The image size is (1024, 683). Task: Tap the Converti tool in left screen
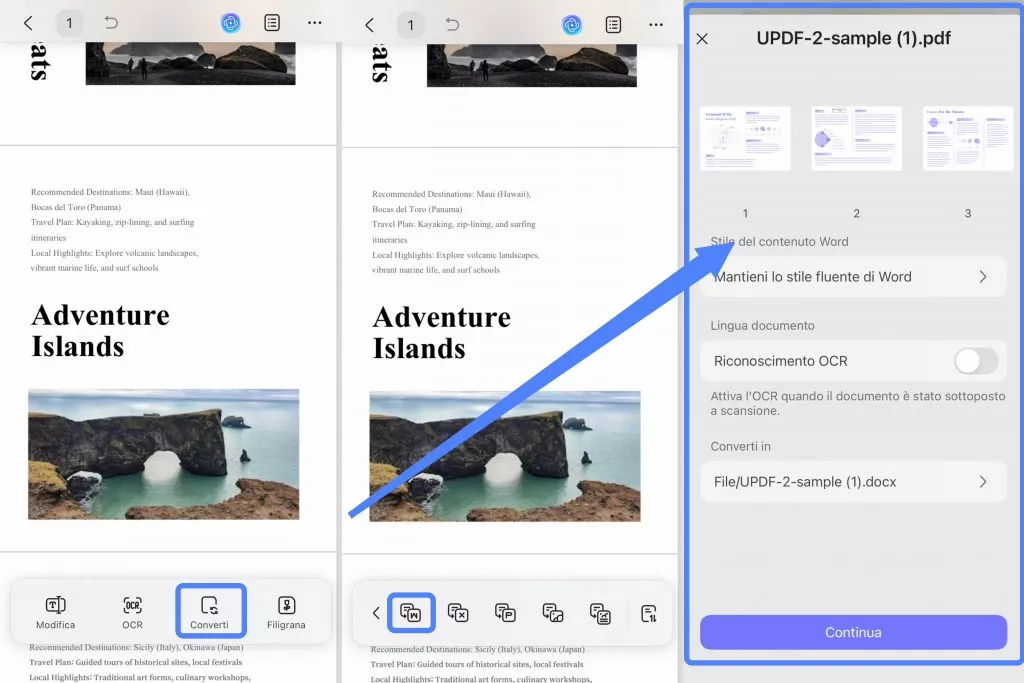coord(210,612)
